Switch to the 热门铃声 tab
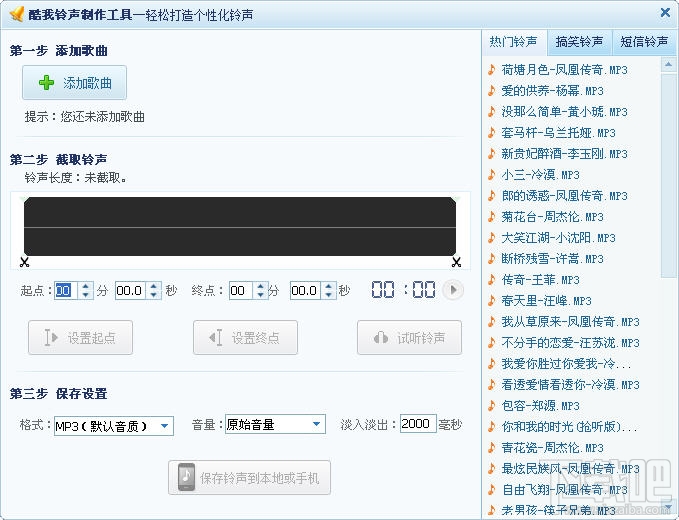This screenshot has height=520, width=679. (514, 42)
